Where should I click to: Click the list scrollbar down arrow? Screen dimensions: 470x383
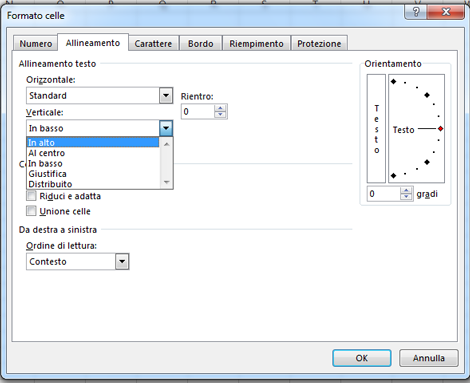pos(166,182)
